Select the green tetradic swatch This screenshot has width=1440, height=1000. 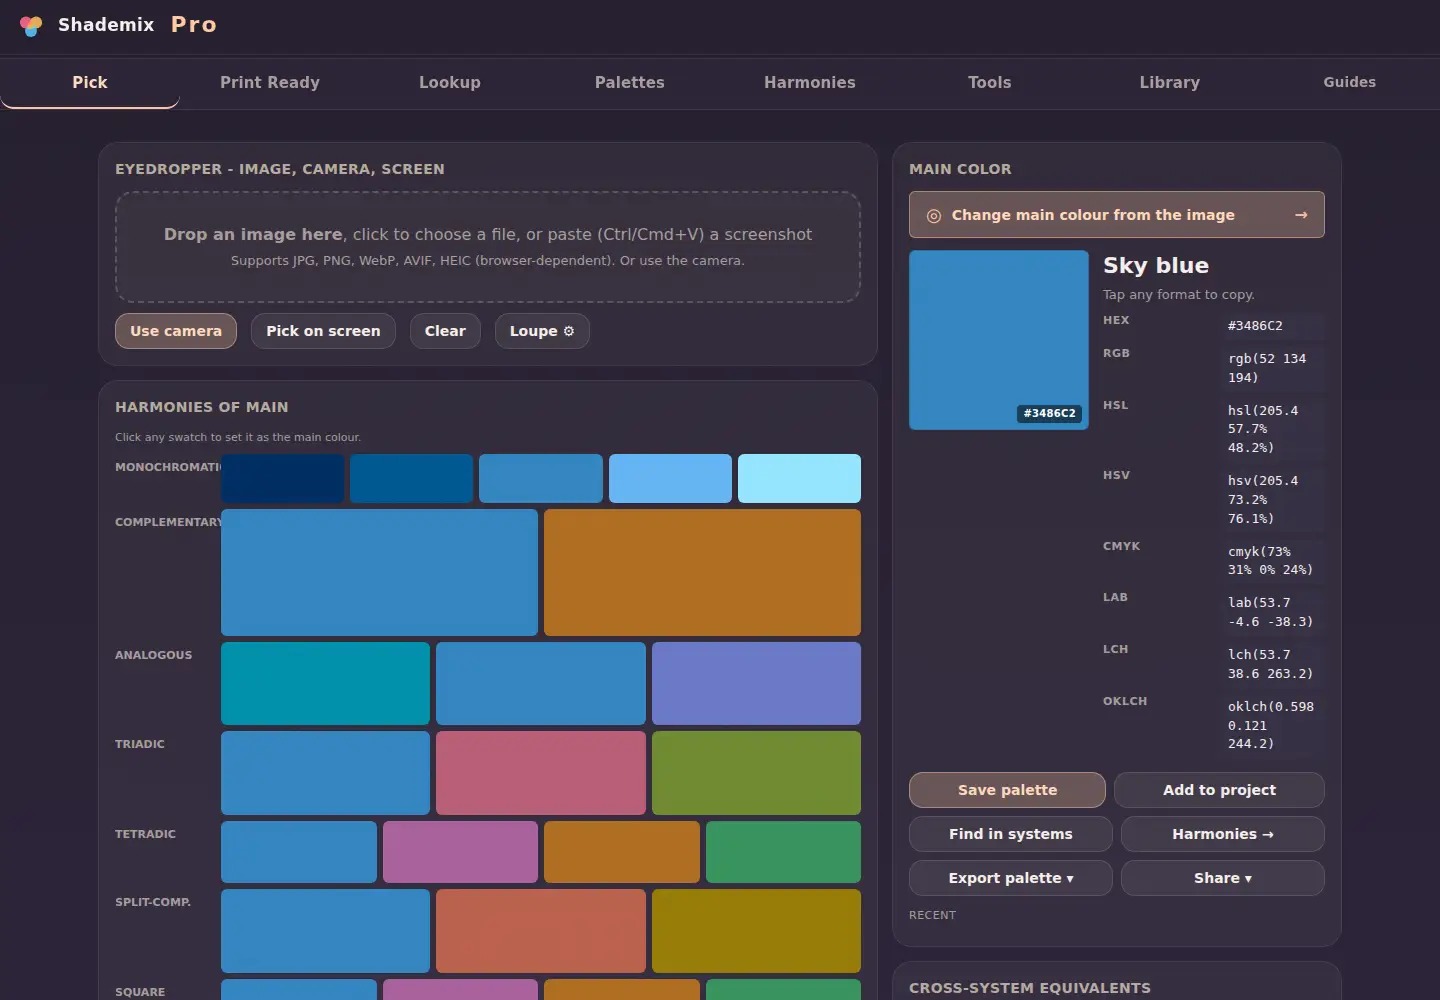tap(783, 852)
